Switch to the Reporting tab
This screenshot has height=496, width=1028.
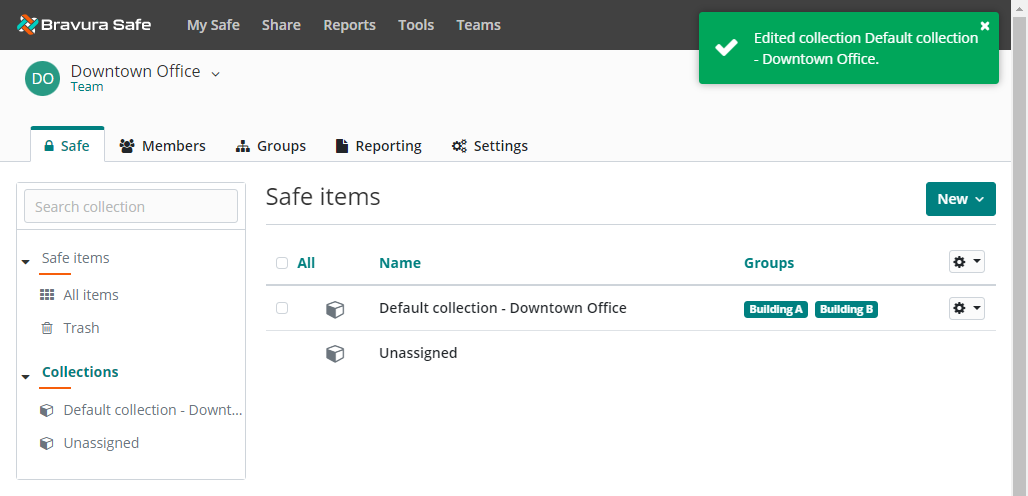[378, 145]
